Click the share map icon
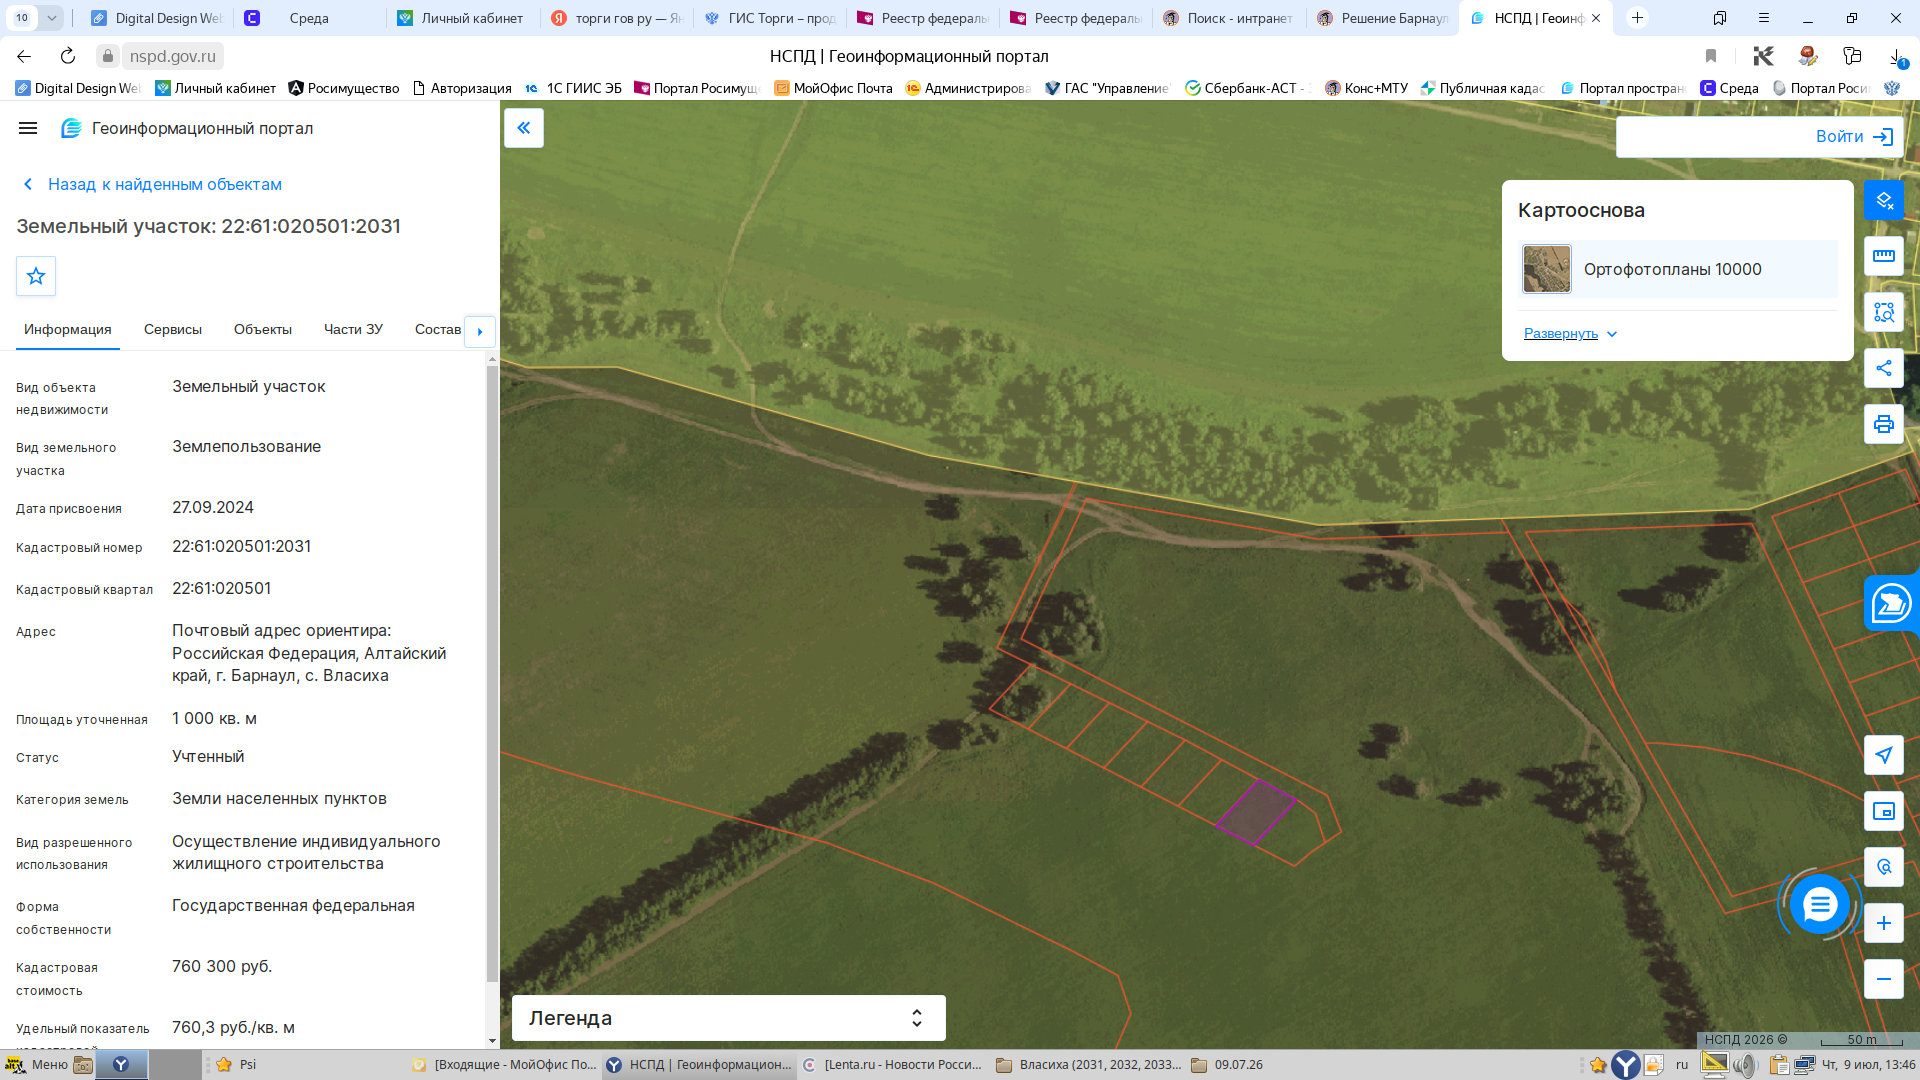 tap(1884, 368)
